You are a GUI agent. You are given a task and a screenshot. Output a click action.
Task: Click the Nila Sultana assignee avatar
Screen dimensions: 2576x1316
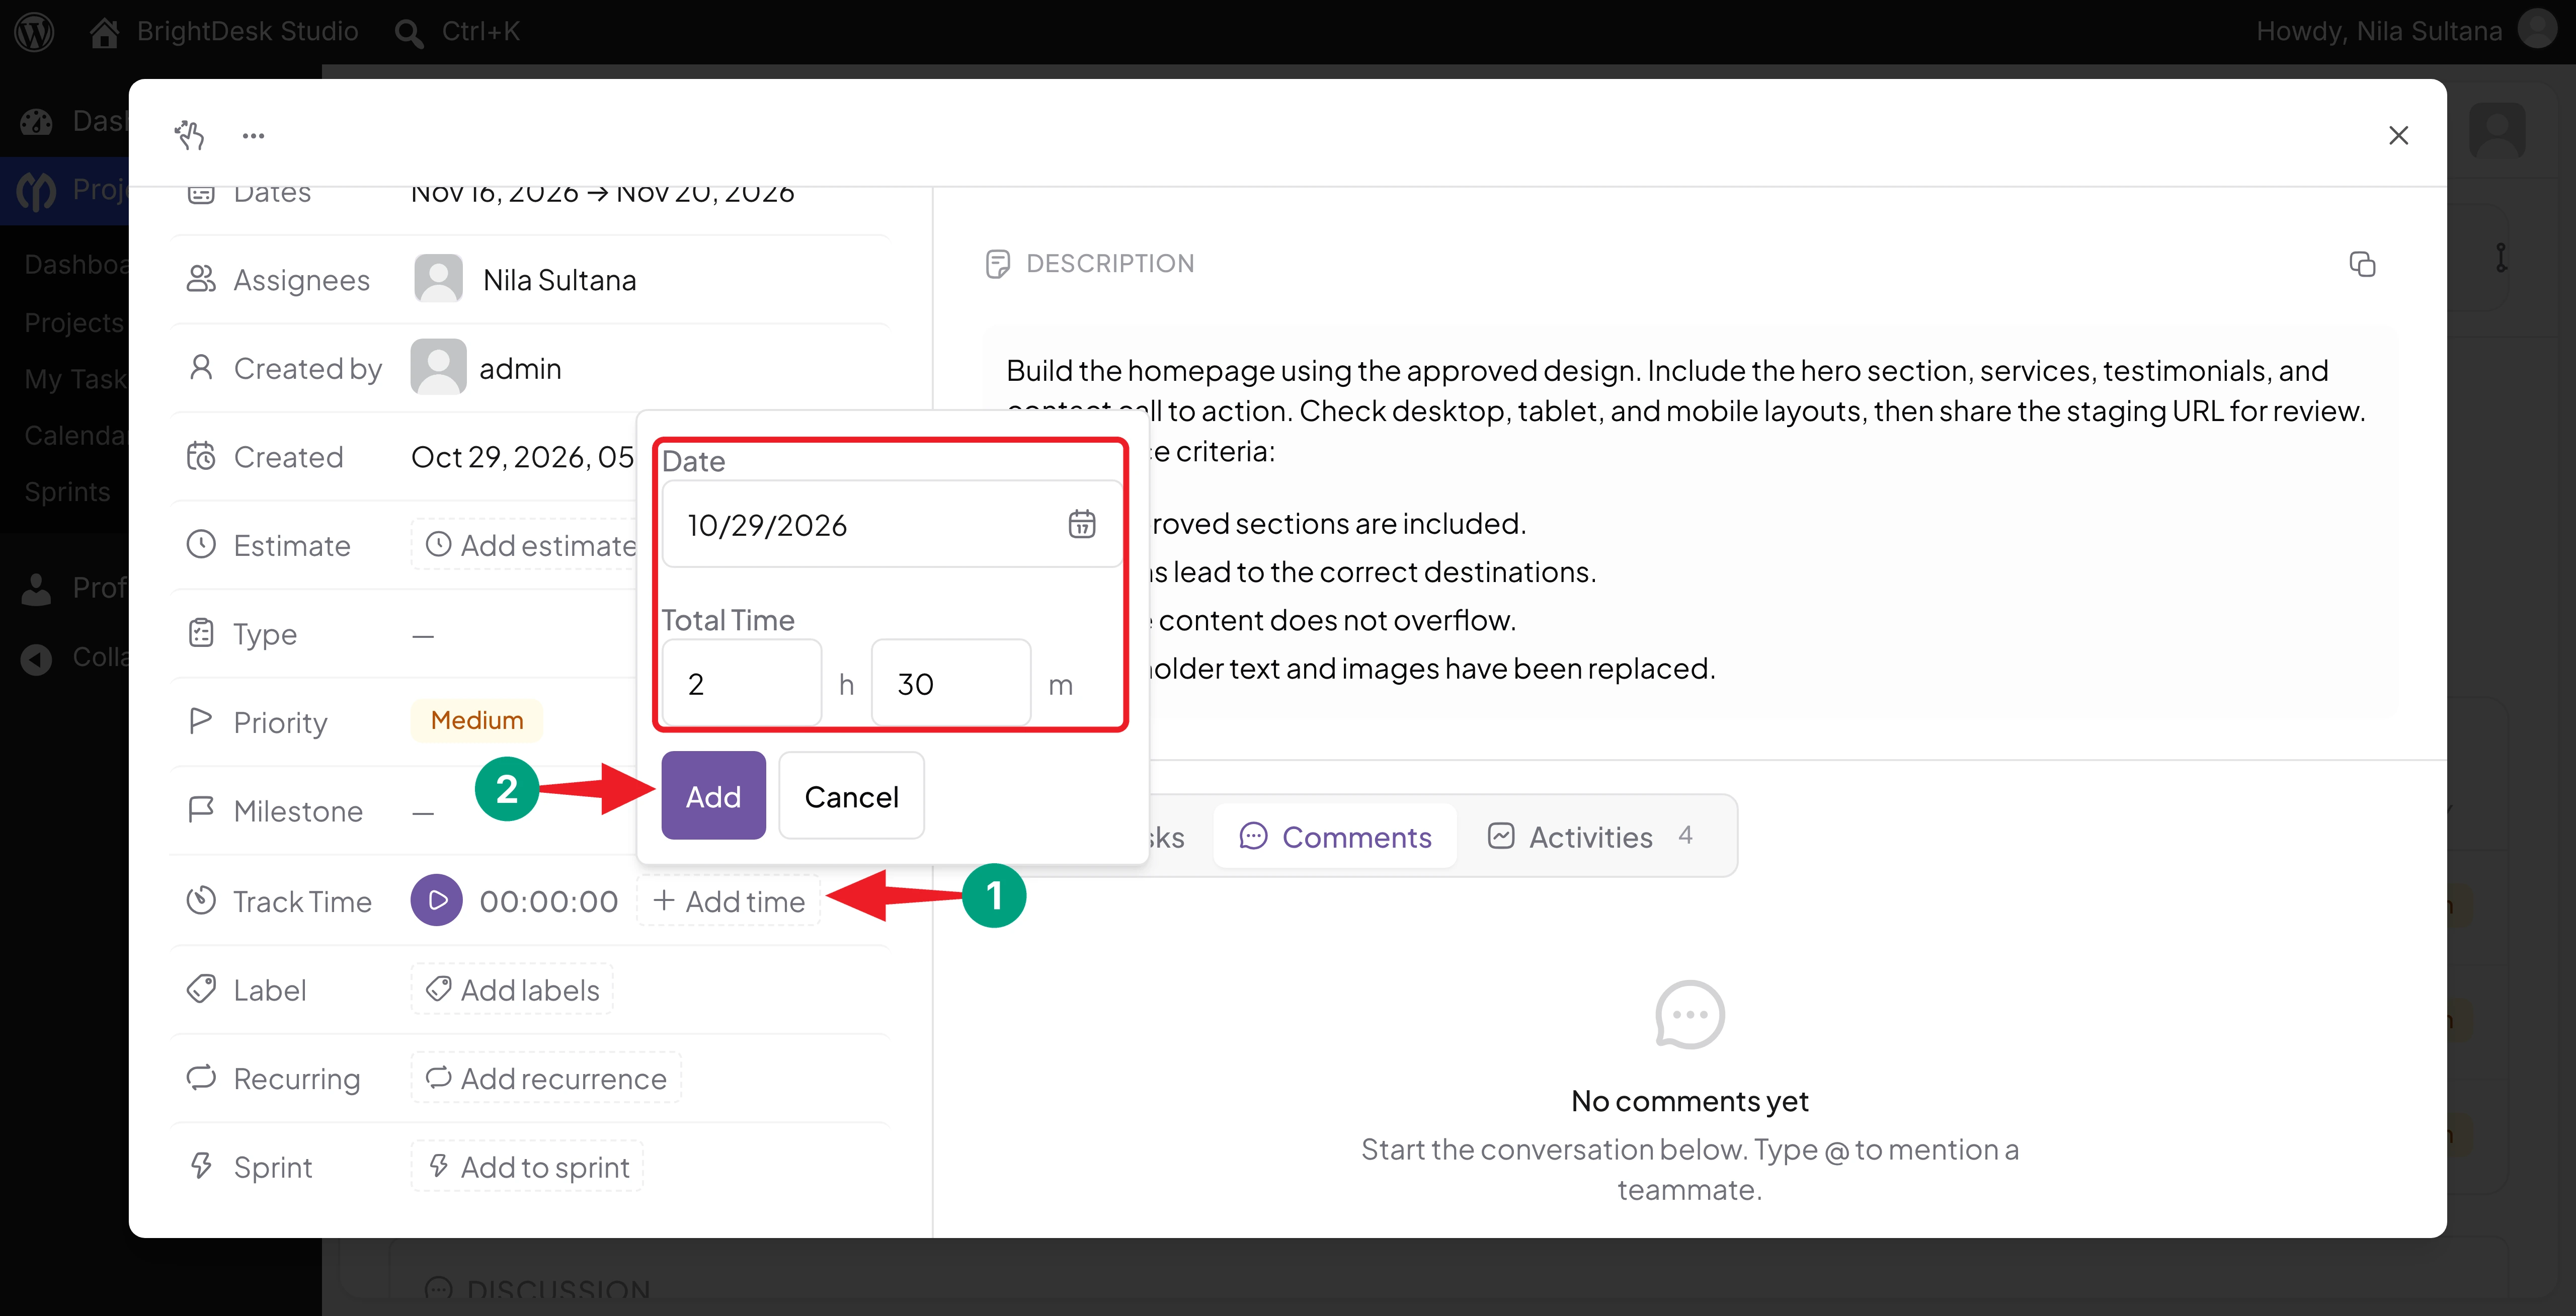coord(438,279)
